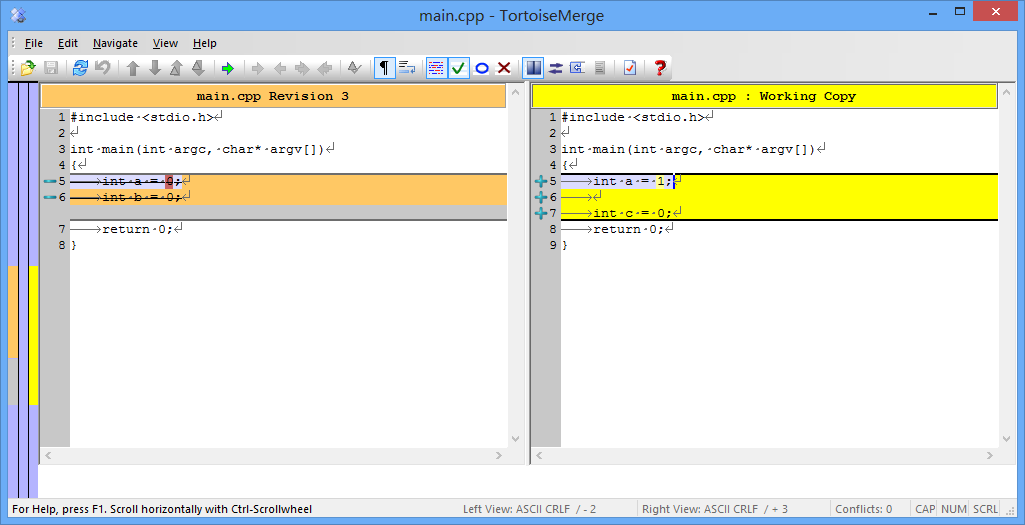
Task: Click the plus marker on right line 5
Action: tap(541, 181)
